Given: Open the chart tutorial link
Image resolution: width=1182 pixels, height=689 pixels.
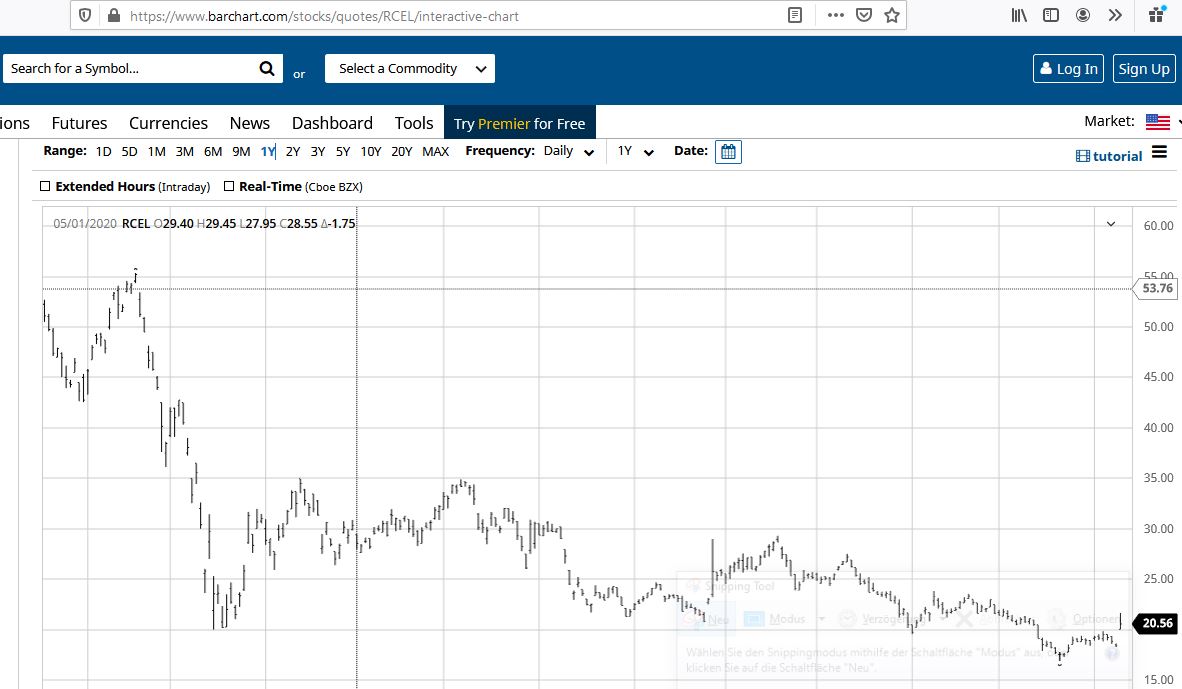Looking at the screenshot, I should [x=1109, y=156].
